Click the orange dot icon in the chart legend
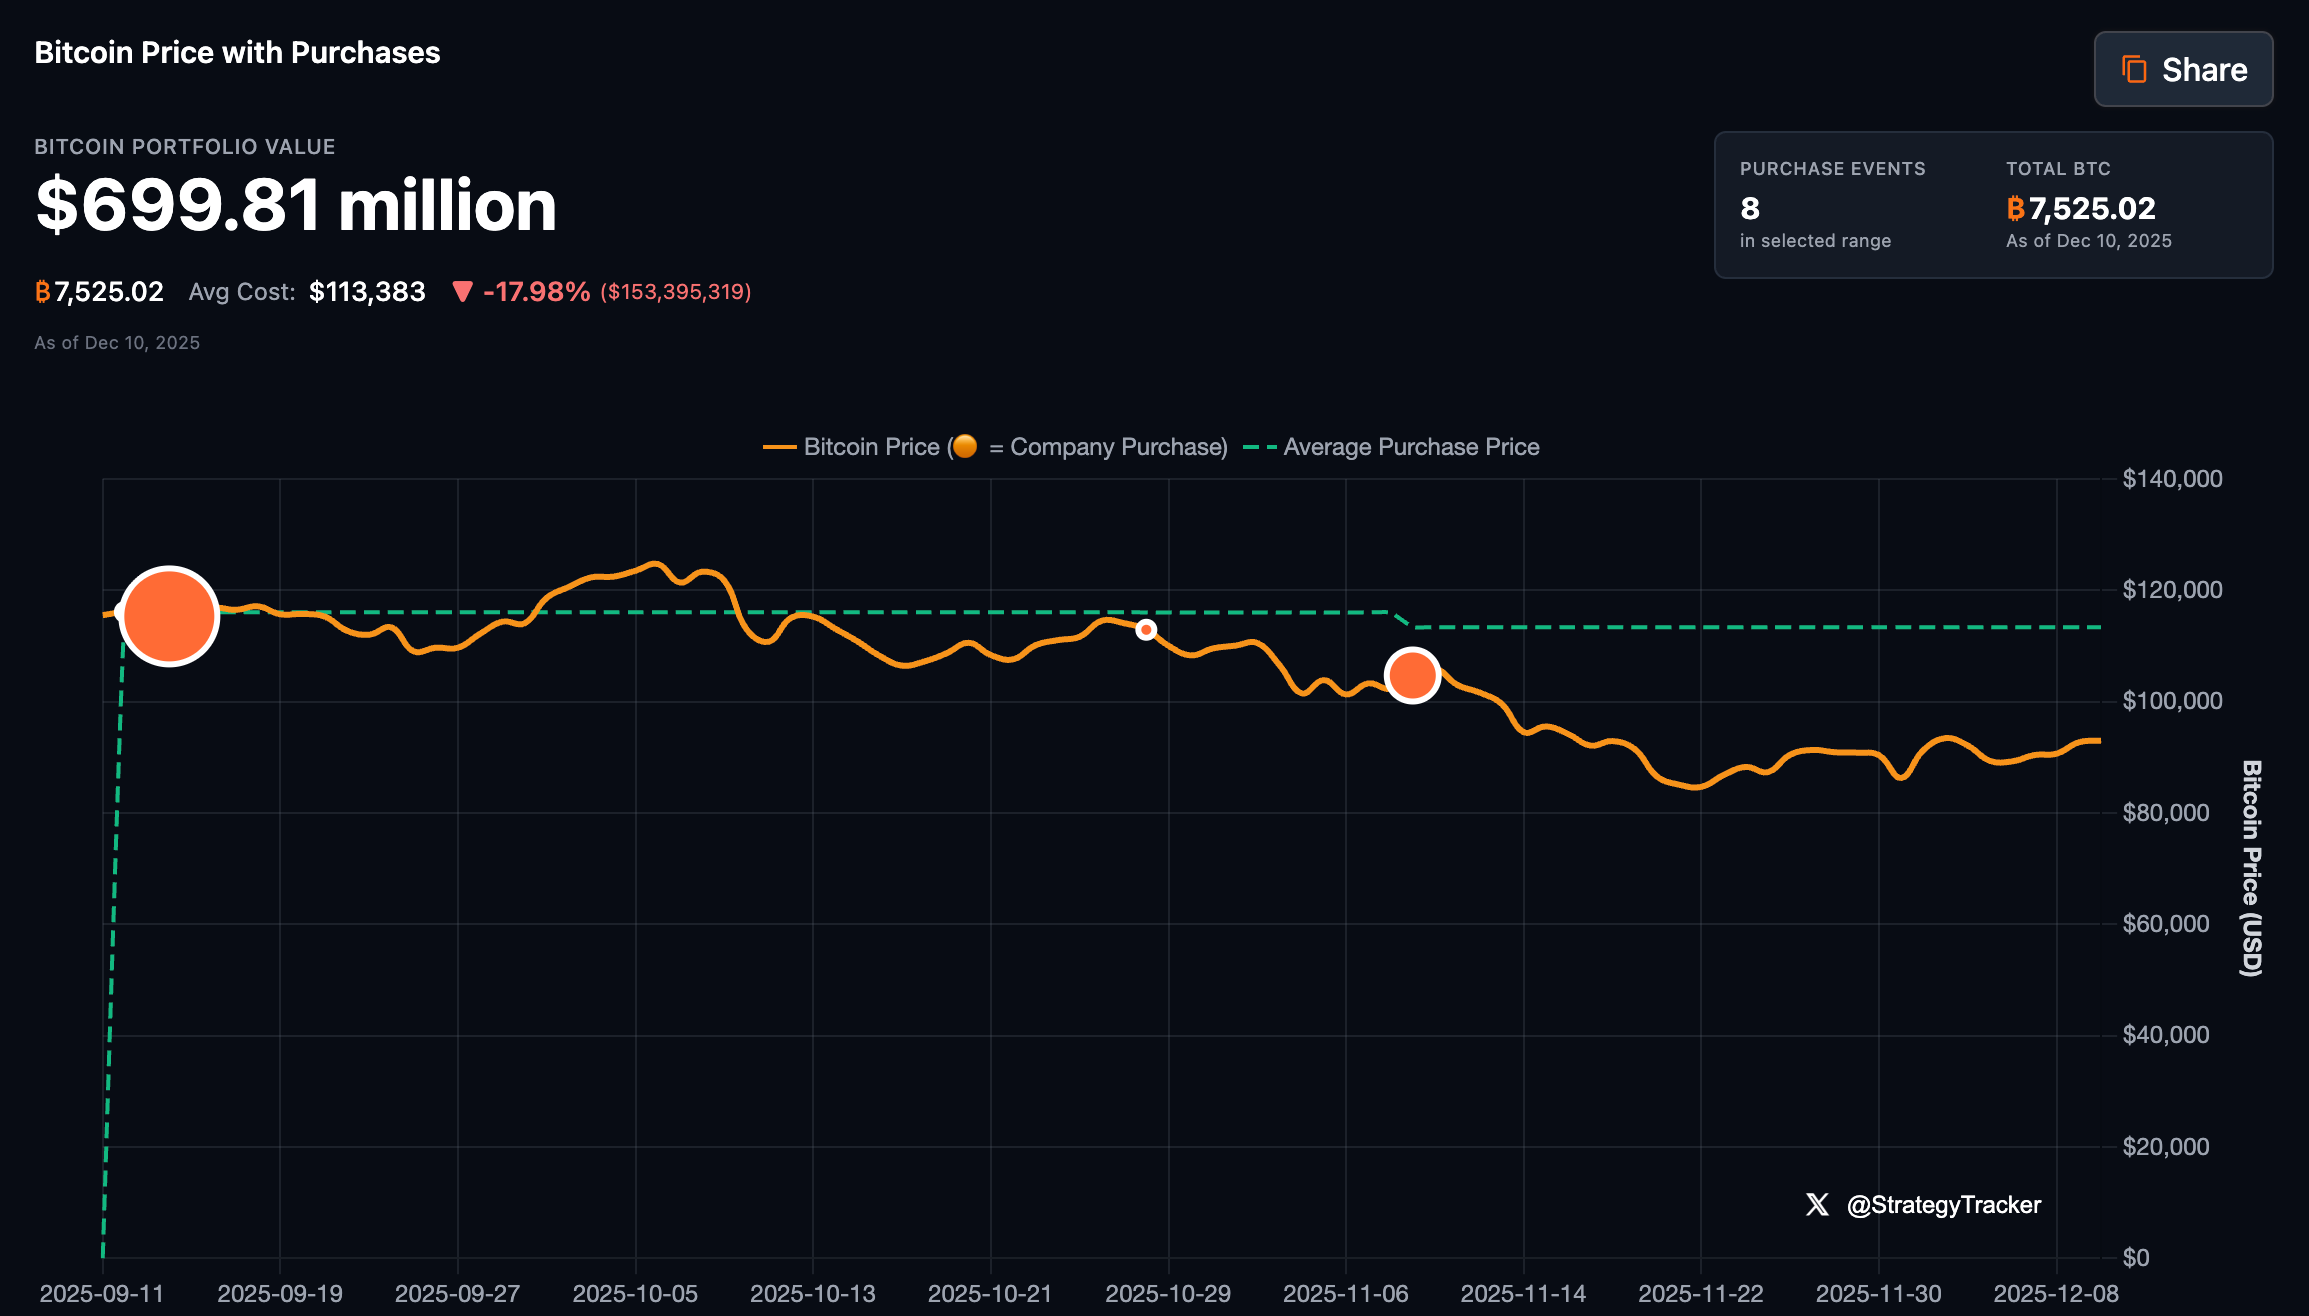This screenshot has height=1316, width=2309. click(x=965, y=447)
